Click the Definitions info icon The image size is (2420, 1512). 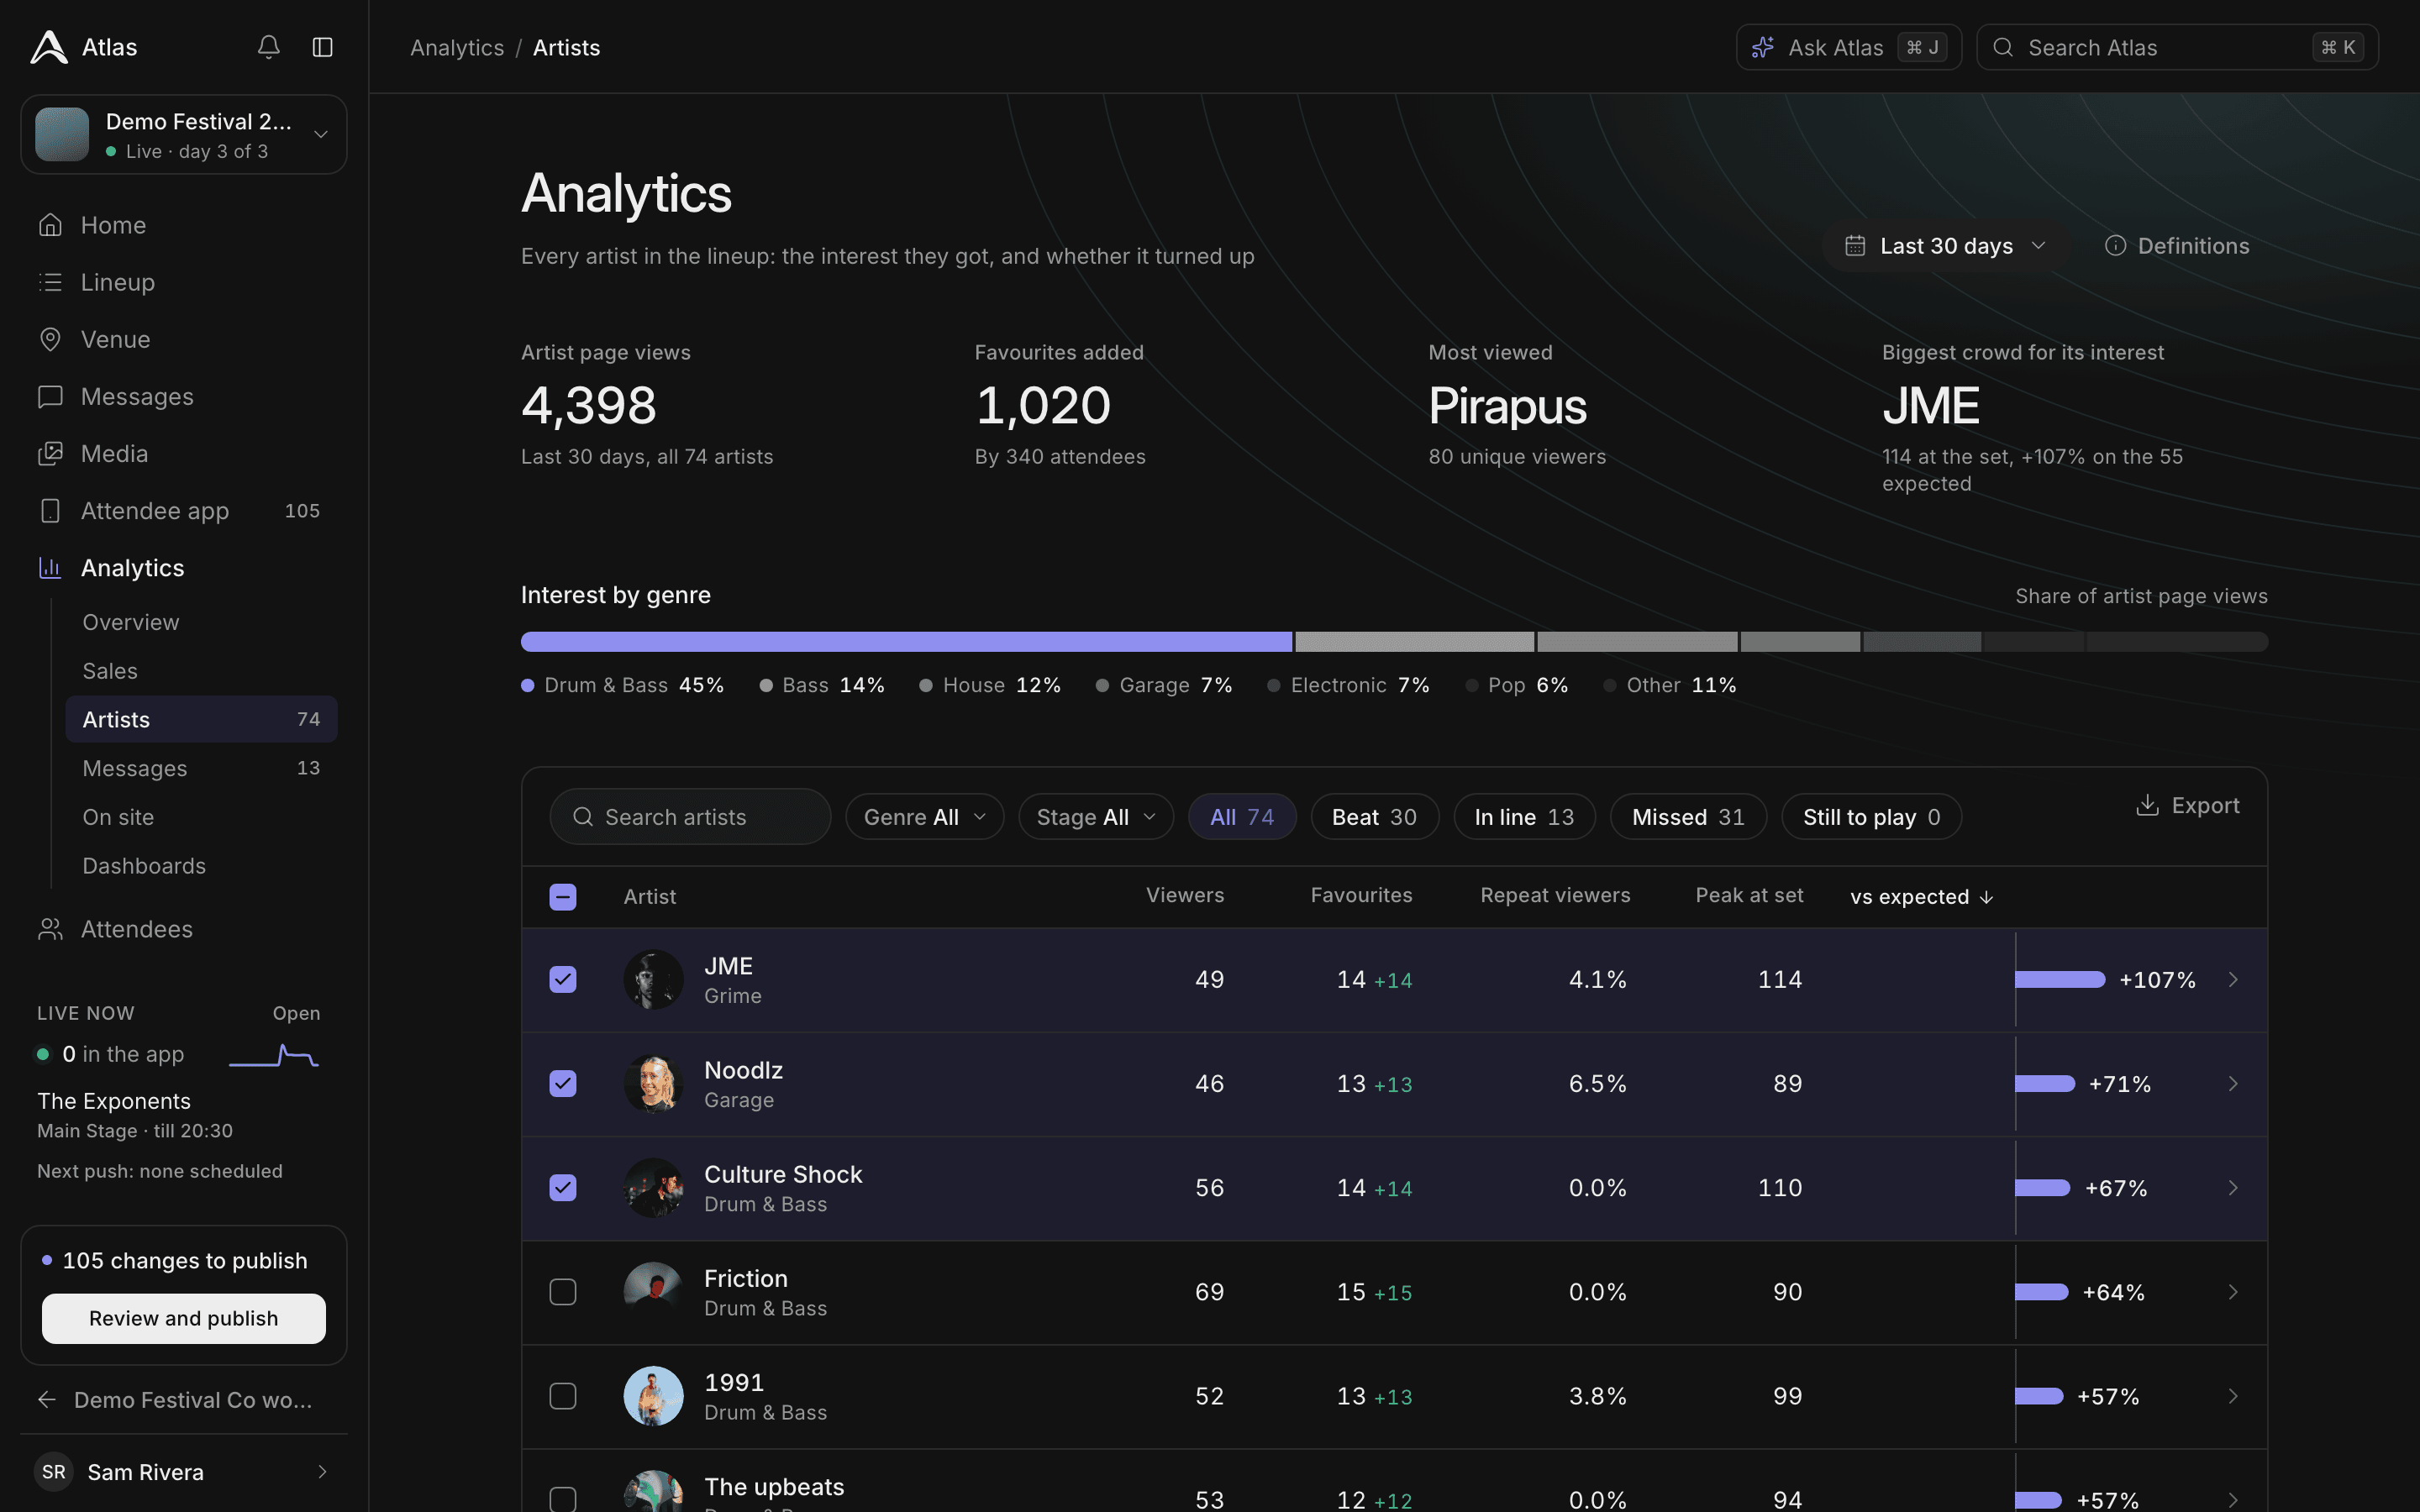(2115, 246)
